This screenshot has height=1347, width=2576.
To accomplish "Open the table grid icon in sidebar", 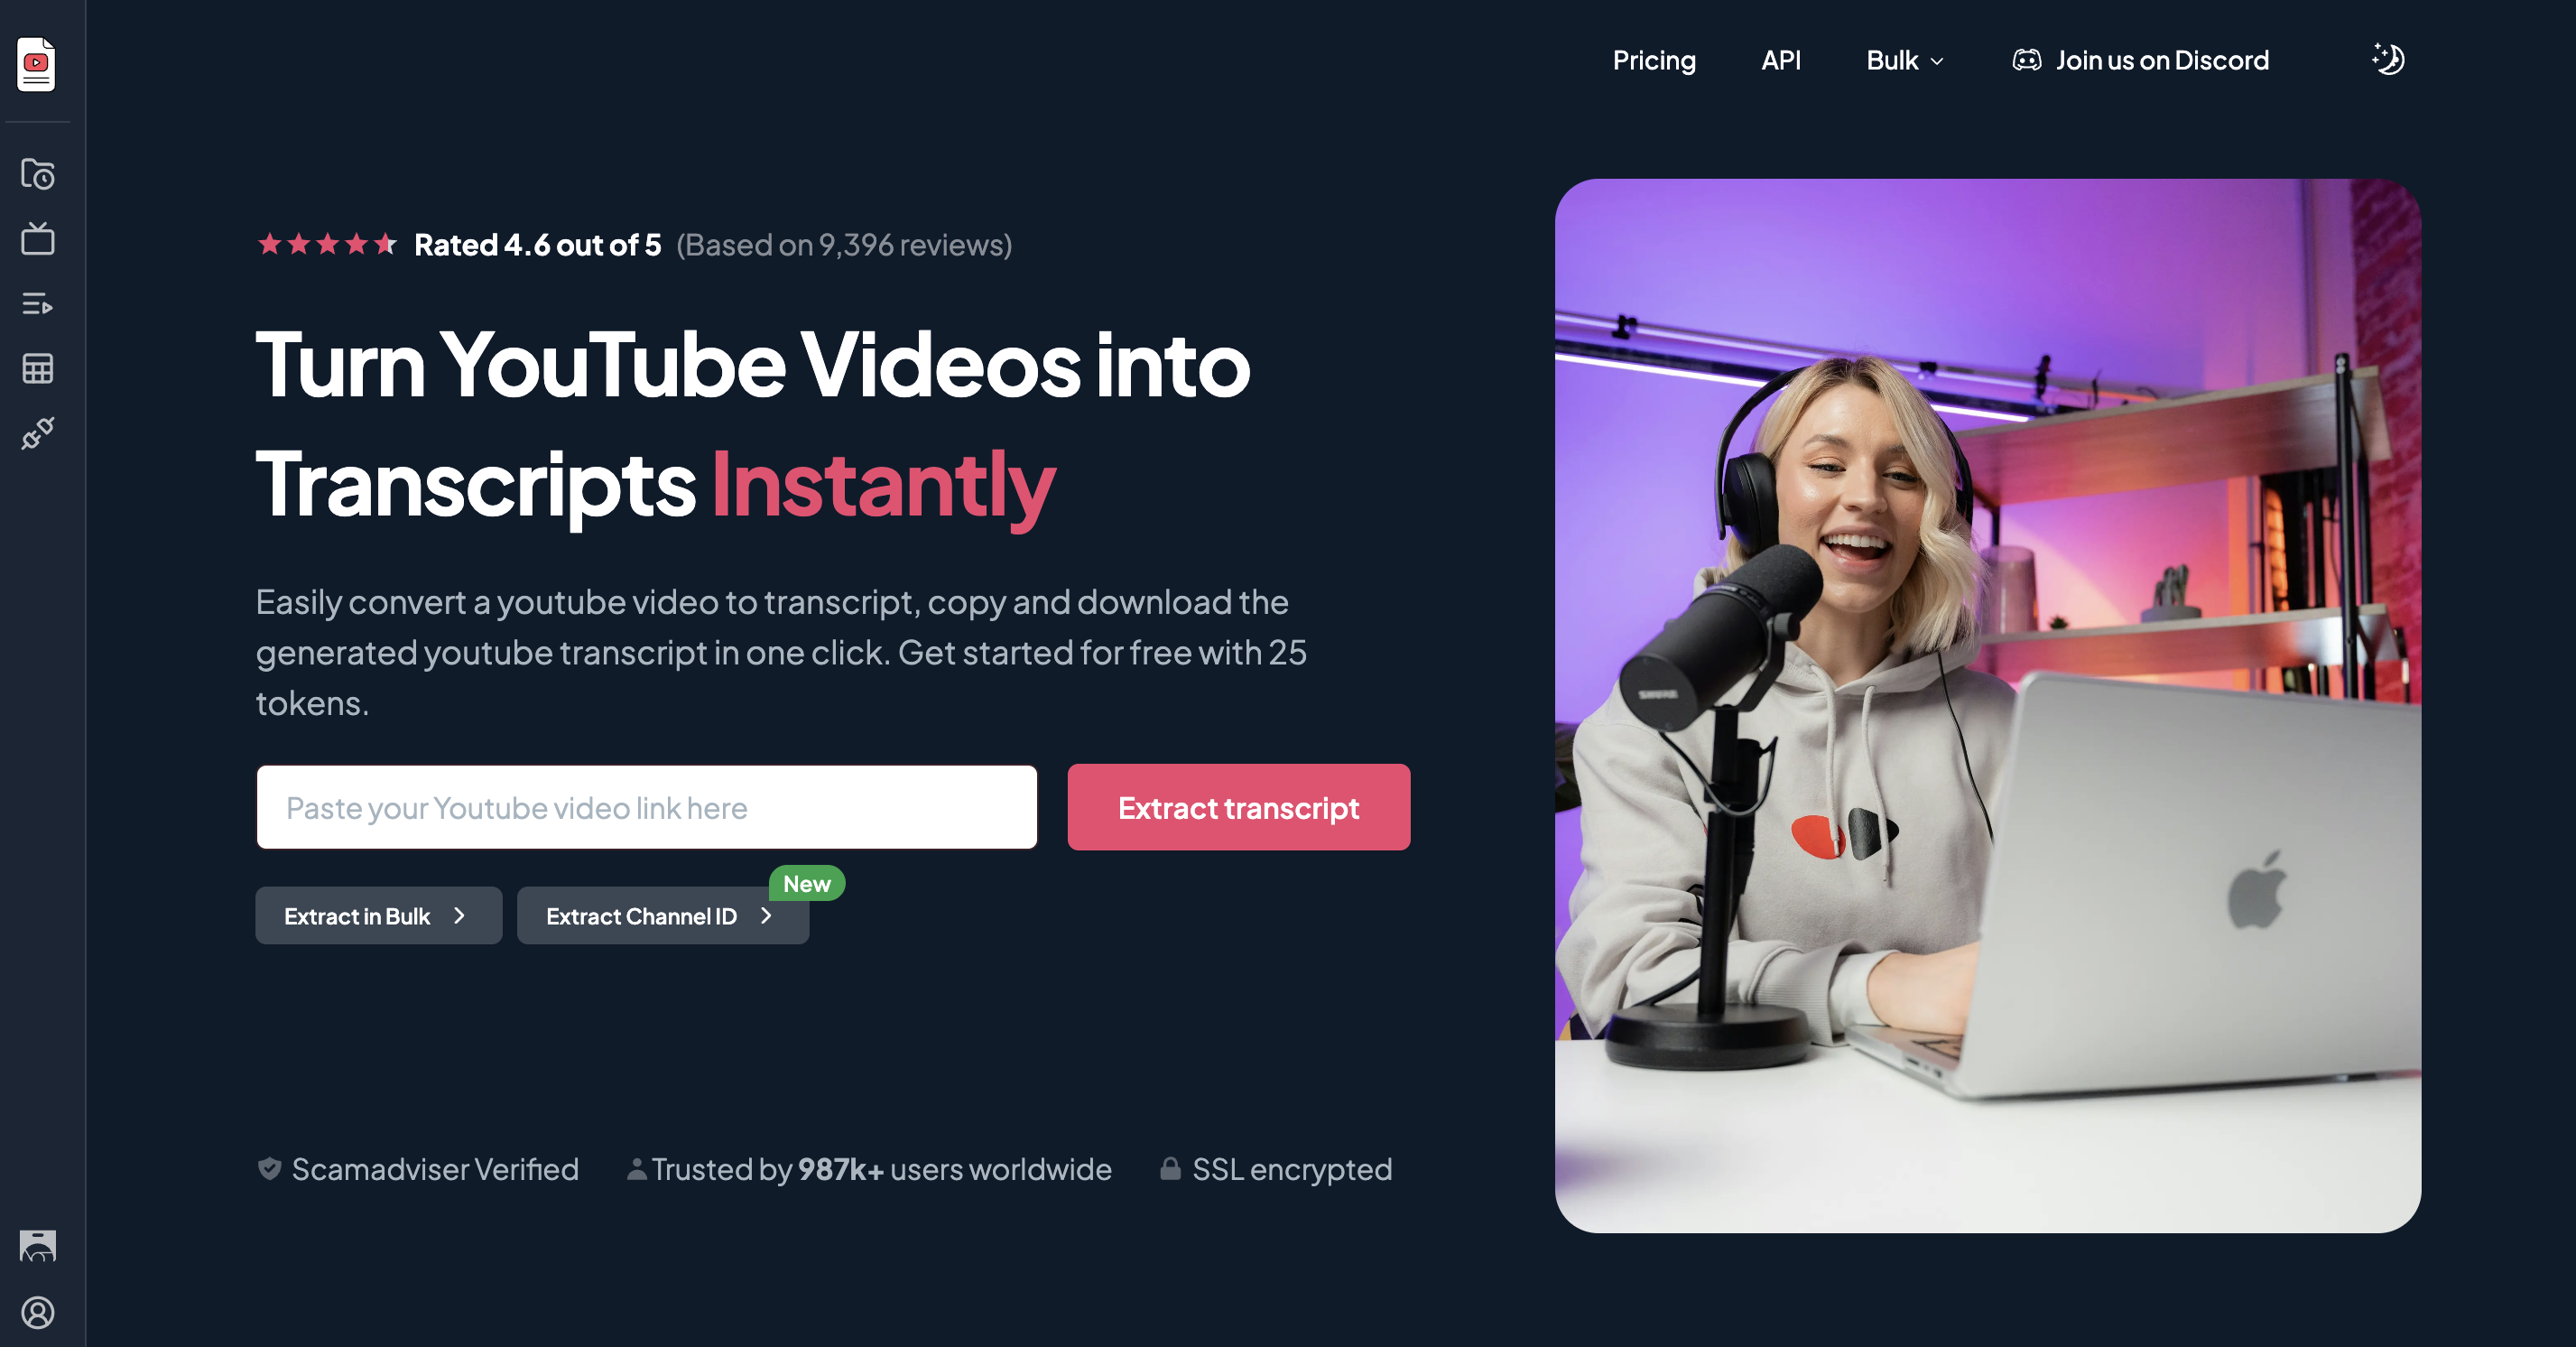I will tap(38, 369).
